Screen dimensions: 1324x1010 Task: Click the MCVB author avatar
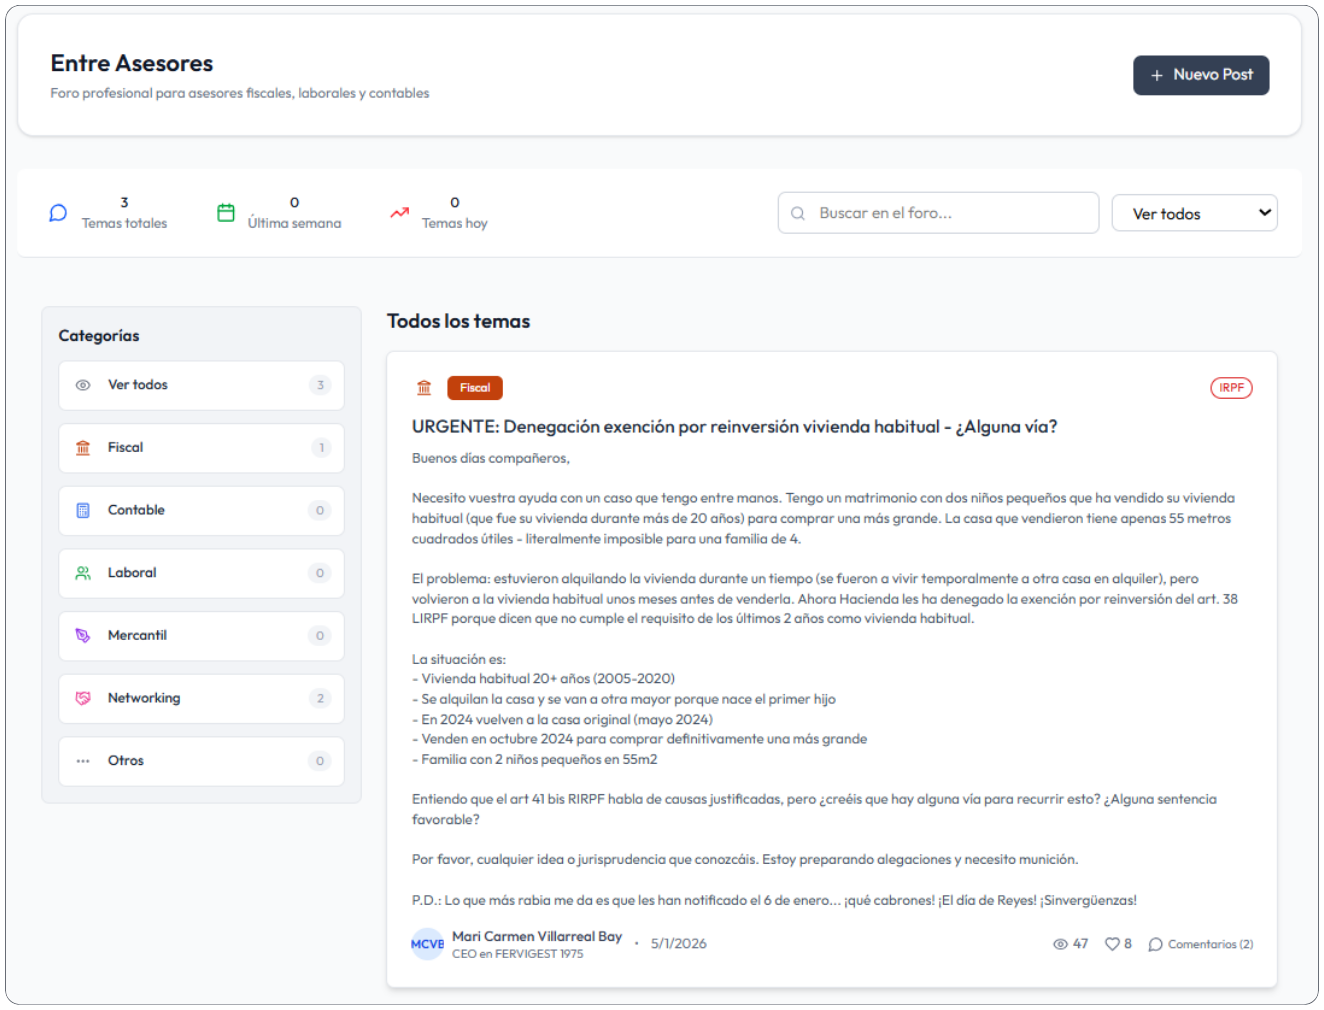[x=427, y=944]
